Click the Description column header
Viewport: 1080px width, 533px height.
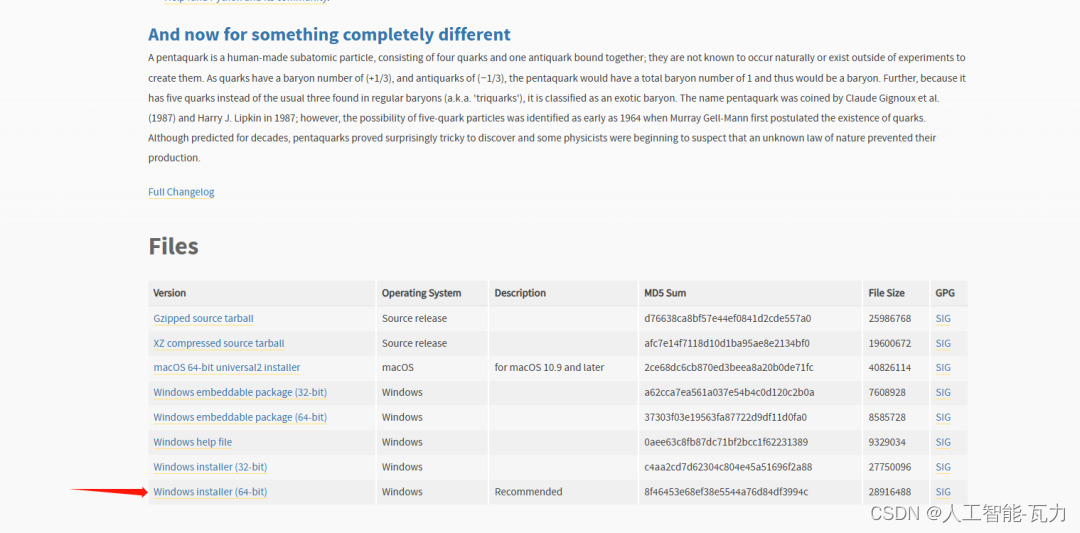point(520,293)
